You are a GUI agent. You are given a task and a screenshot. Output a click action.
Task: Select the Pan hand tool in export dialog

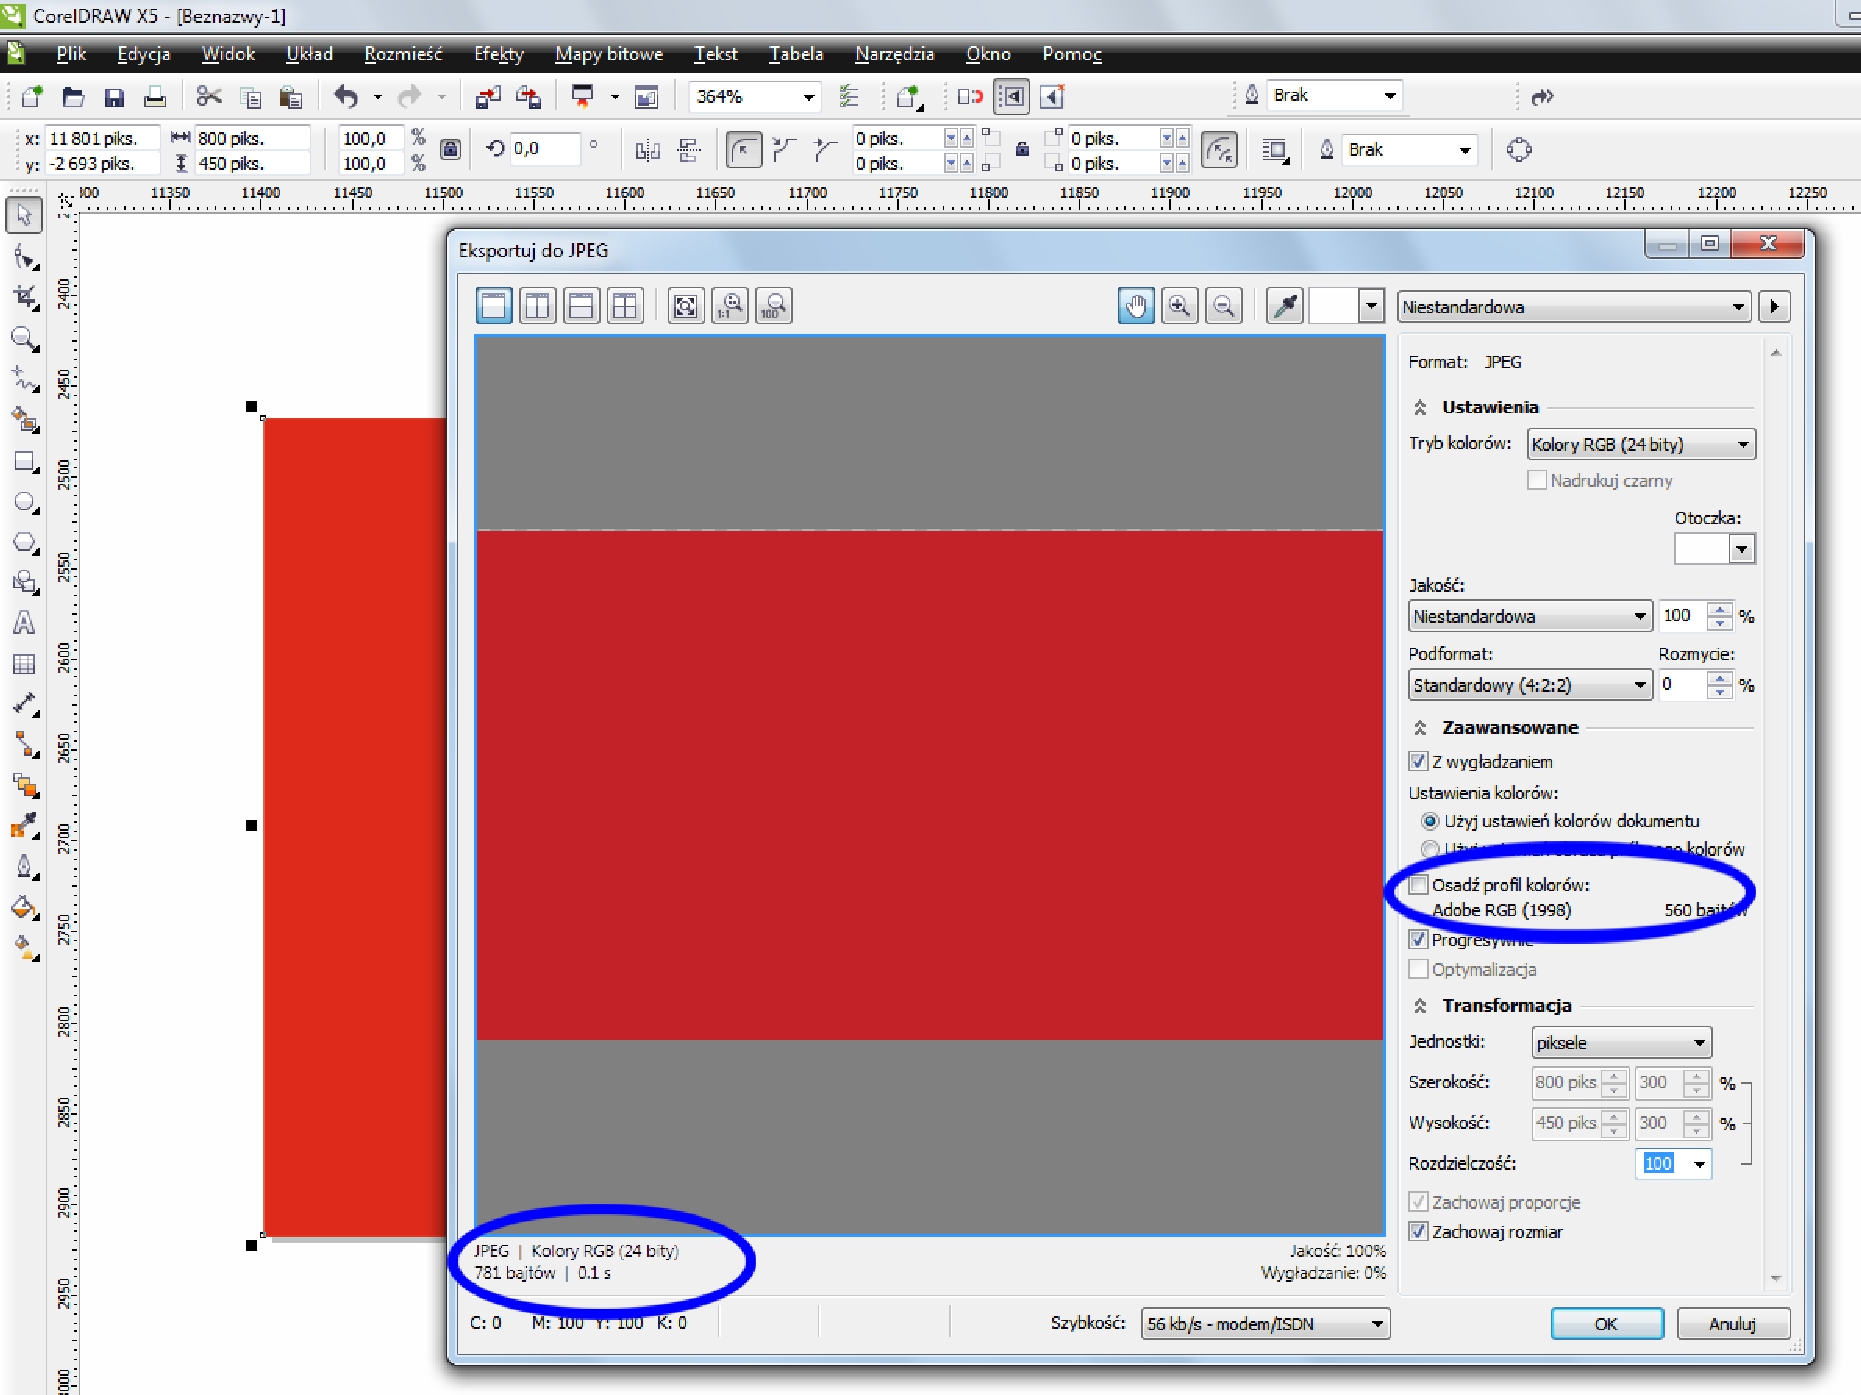click(1136, 306)
